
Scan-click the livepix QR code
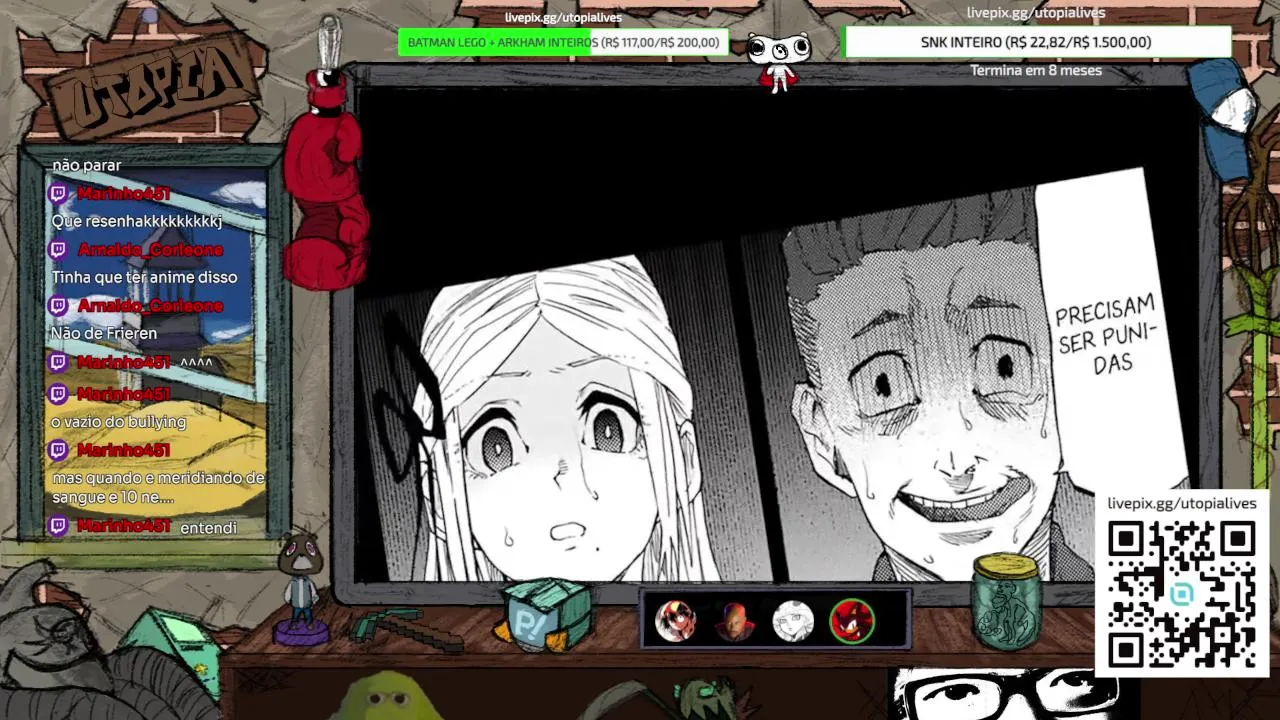click(x=1181, y=594)
